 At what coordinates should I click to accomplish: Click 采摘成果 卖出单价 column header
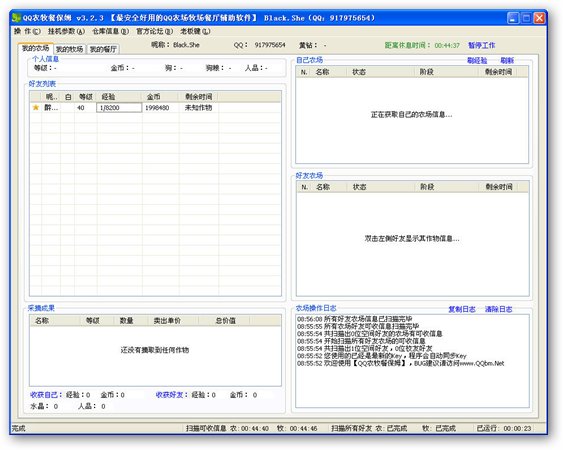point(173,320)
